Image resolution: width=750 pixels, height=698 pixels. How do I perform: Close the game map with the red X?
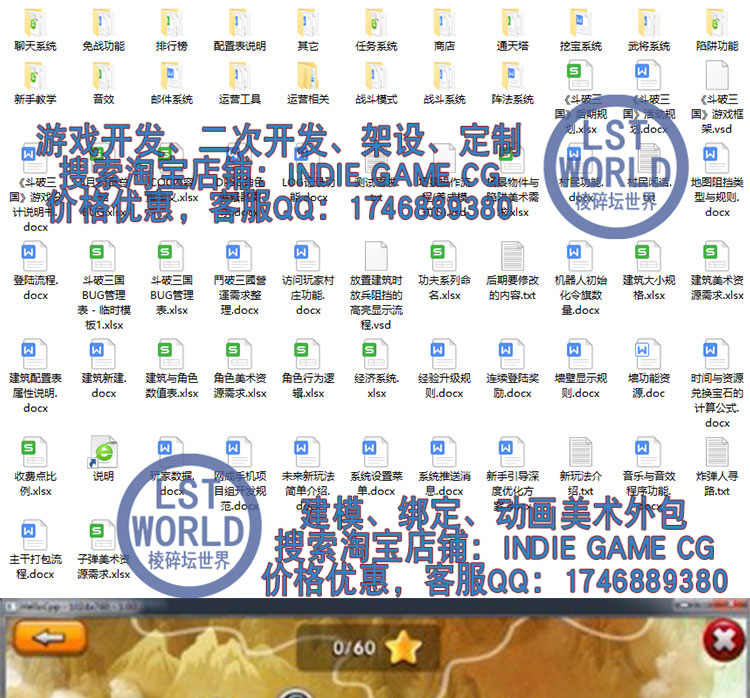724,640
